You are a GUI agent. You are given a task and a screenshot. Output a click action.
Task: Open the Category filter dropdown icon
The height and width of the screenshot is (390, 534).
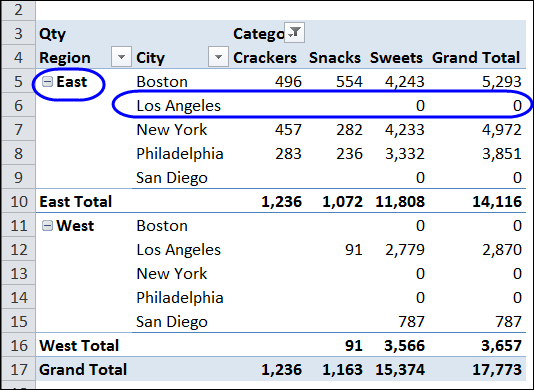pyautogui.click(x=294, y=33)
